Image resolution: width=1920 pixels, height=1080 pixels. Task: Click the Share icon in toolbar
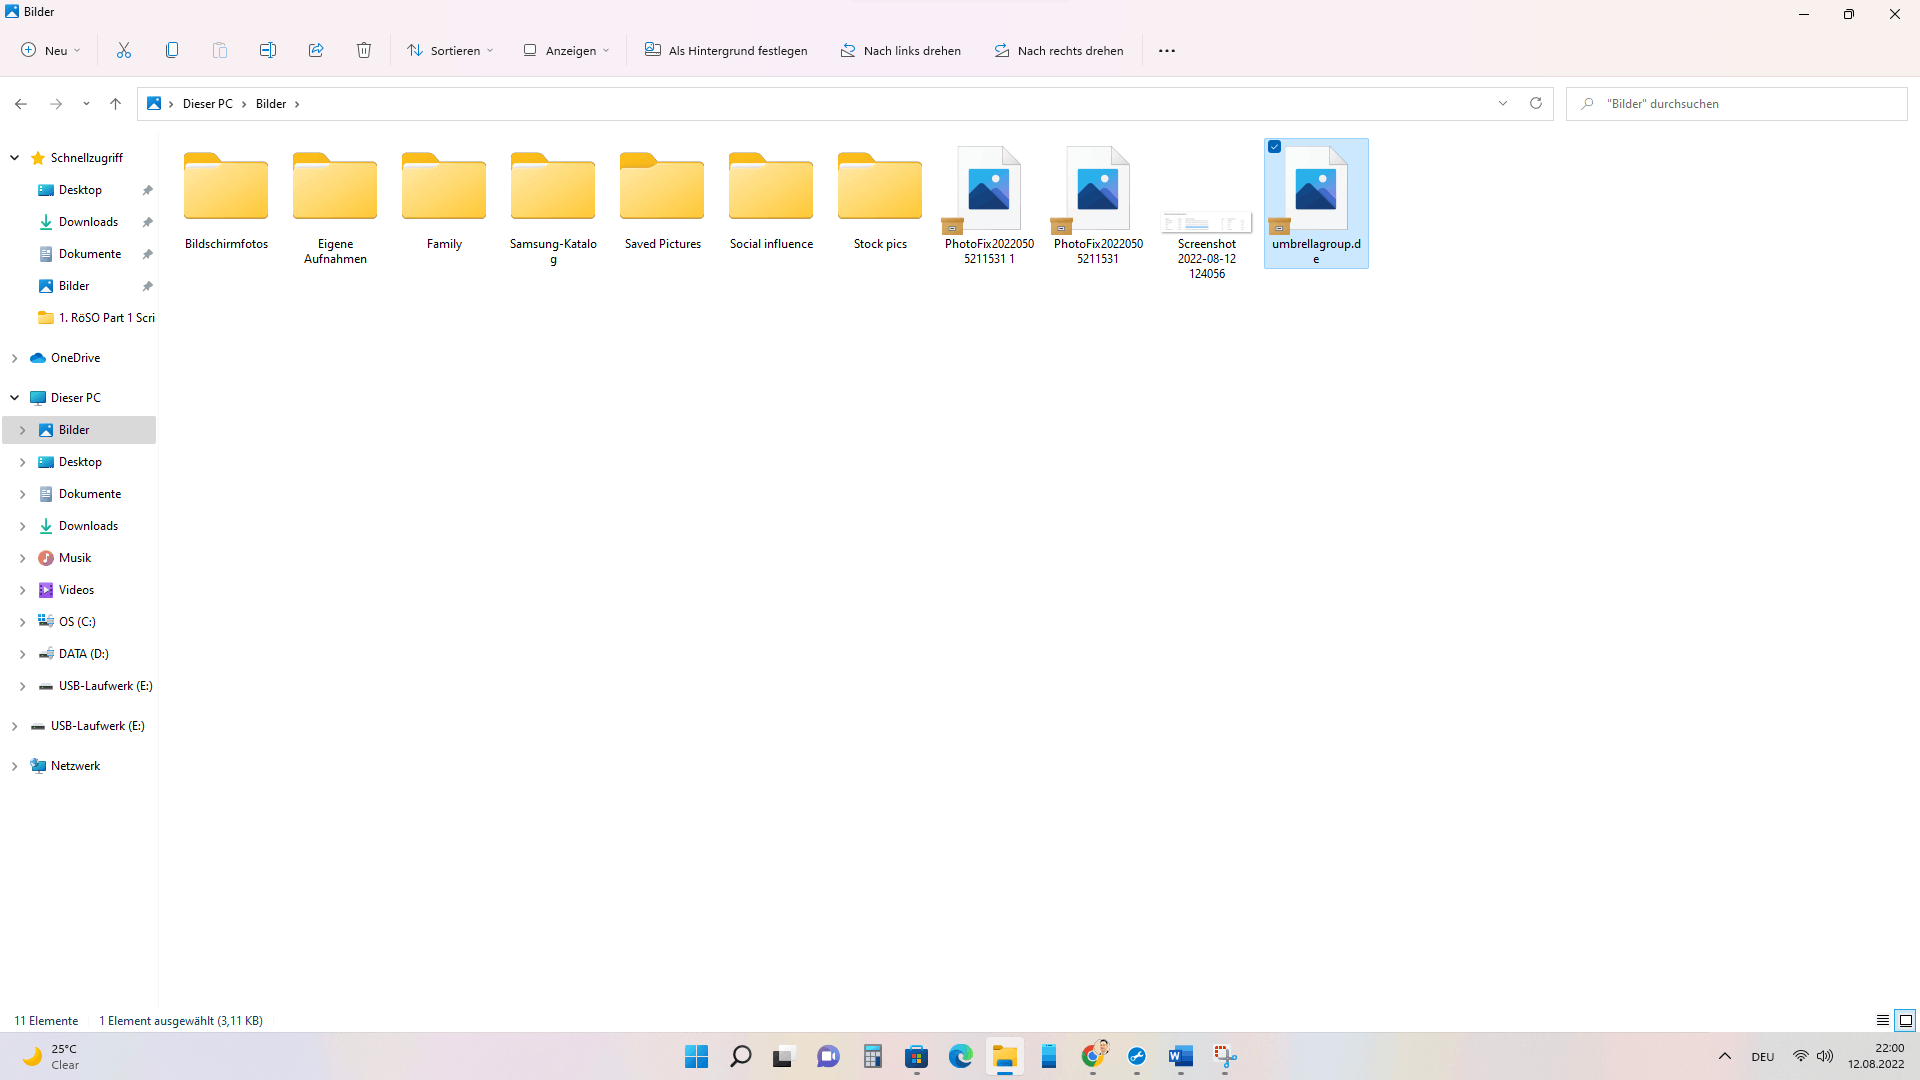point(316,50)
